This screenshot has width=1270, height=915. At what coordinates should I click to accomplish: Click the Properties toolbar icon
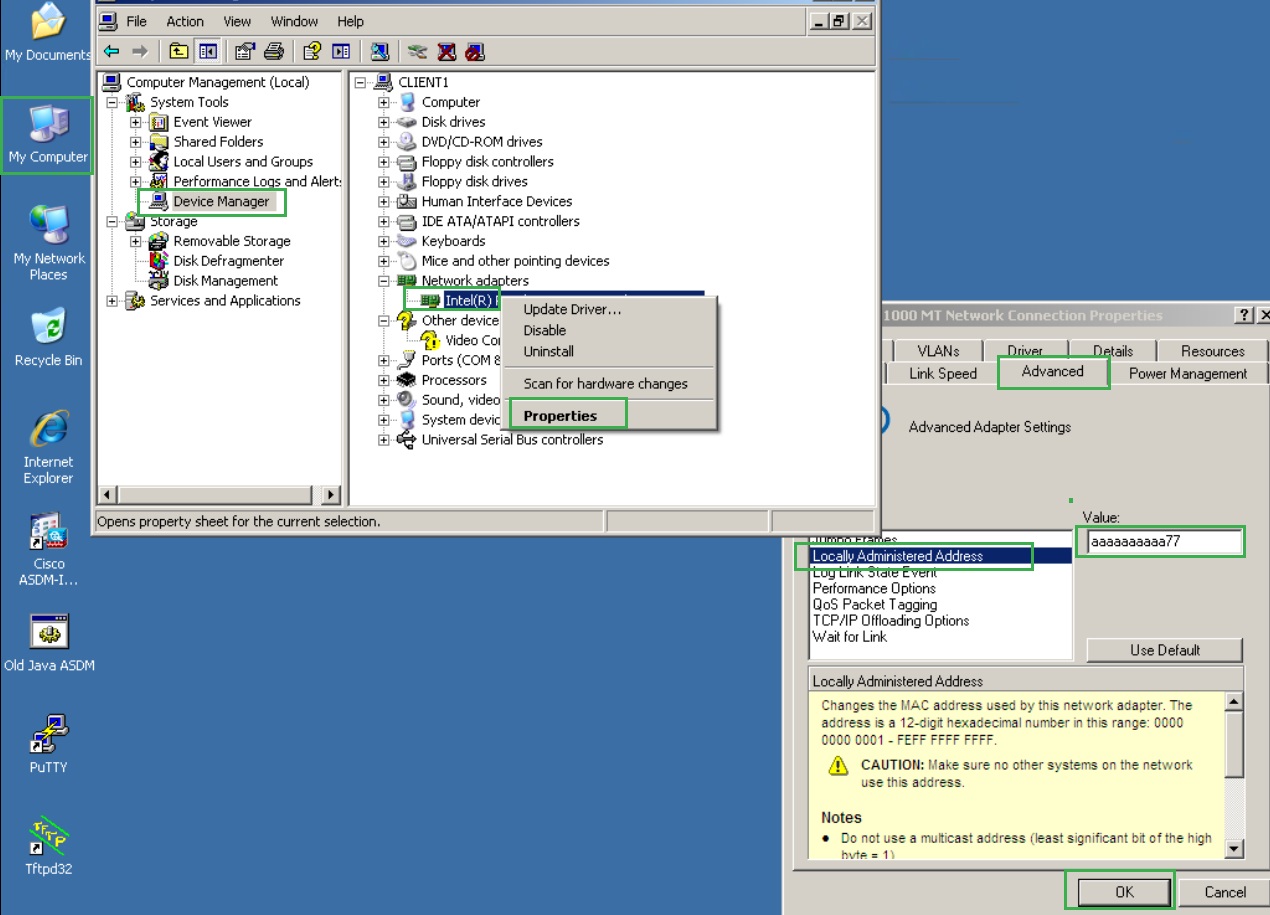point(245,51)
